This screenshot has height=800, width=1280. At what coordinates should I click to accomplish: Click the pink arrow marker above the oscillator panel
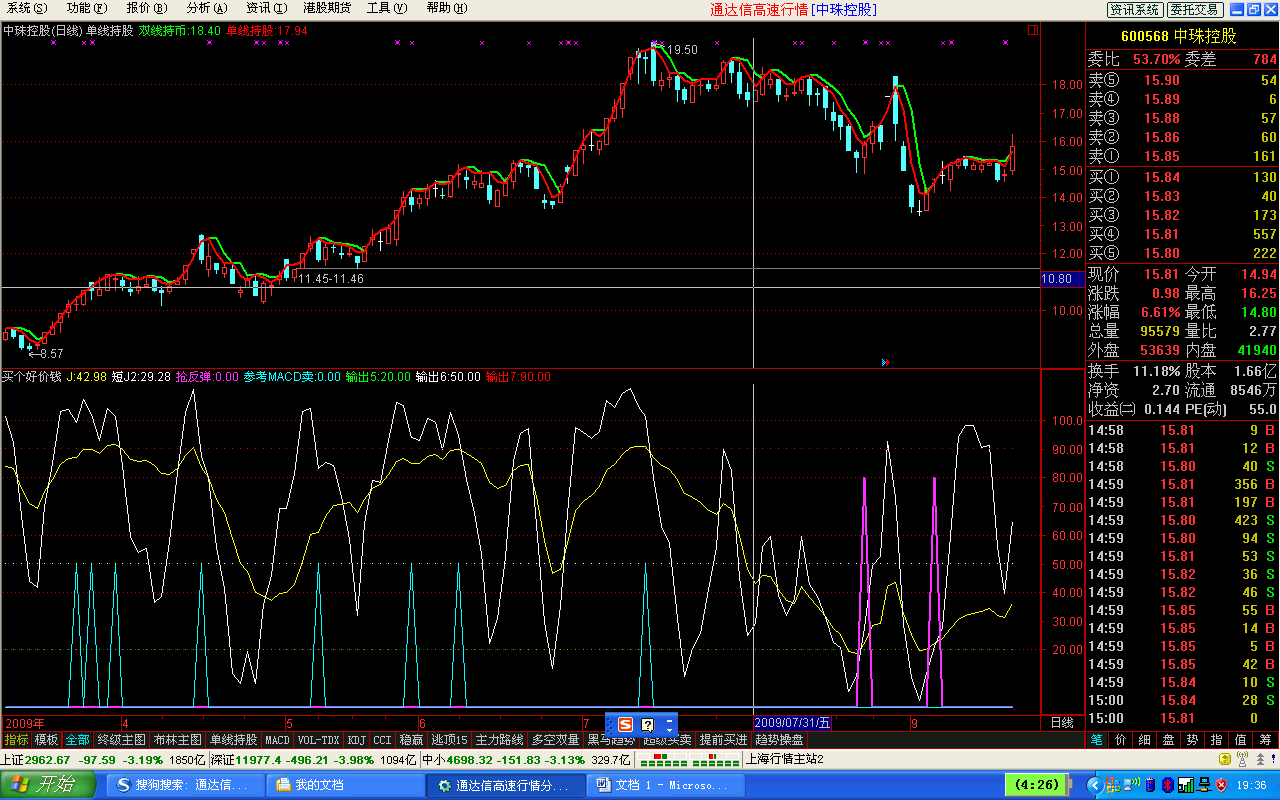[884, 362]
